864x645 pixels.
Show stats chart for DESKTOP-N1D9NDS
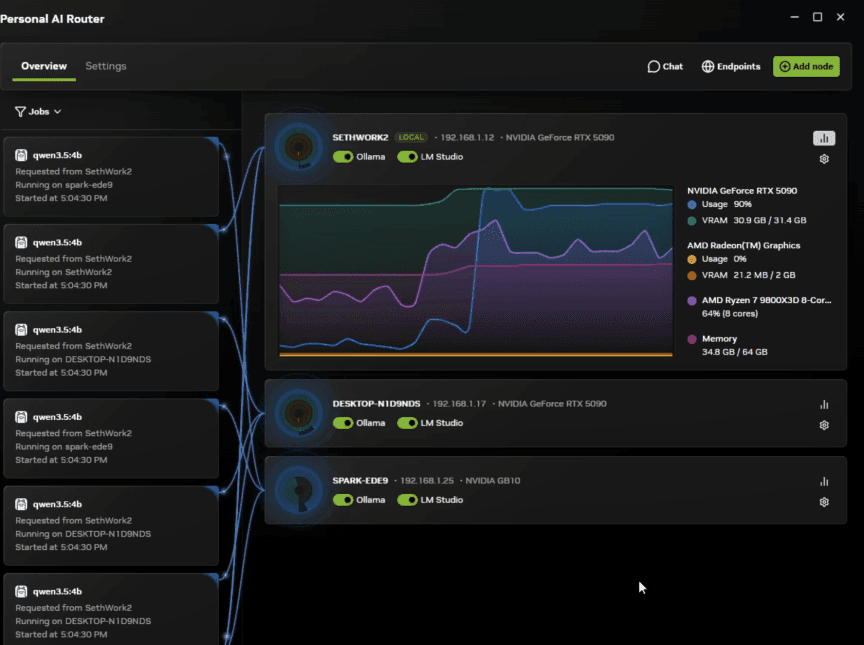(x=824, y=405)
